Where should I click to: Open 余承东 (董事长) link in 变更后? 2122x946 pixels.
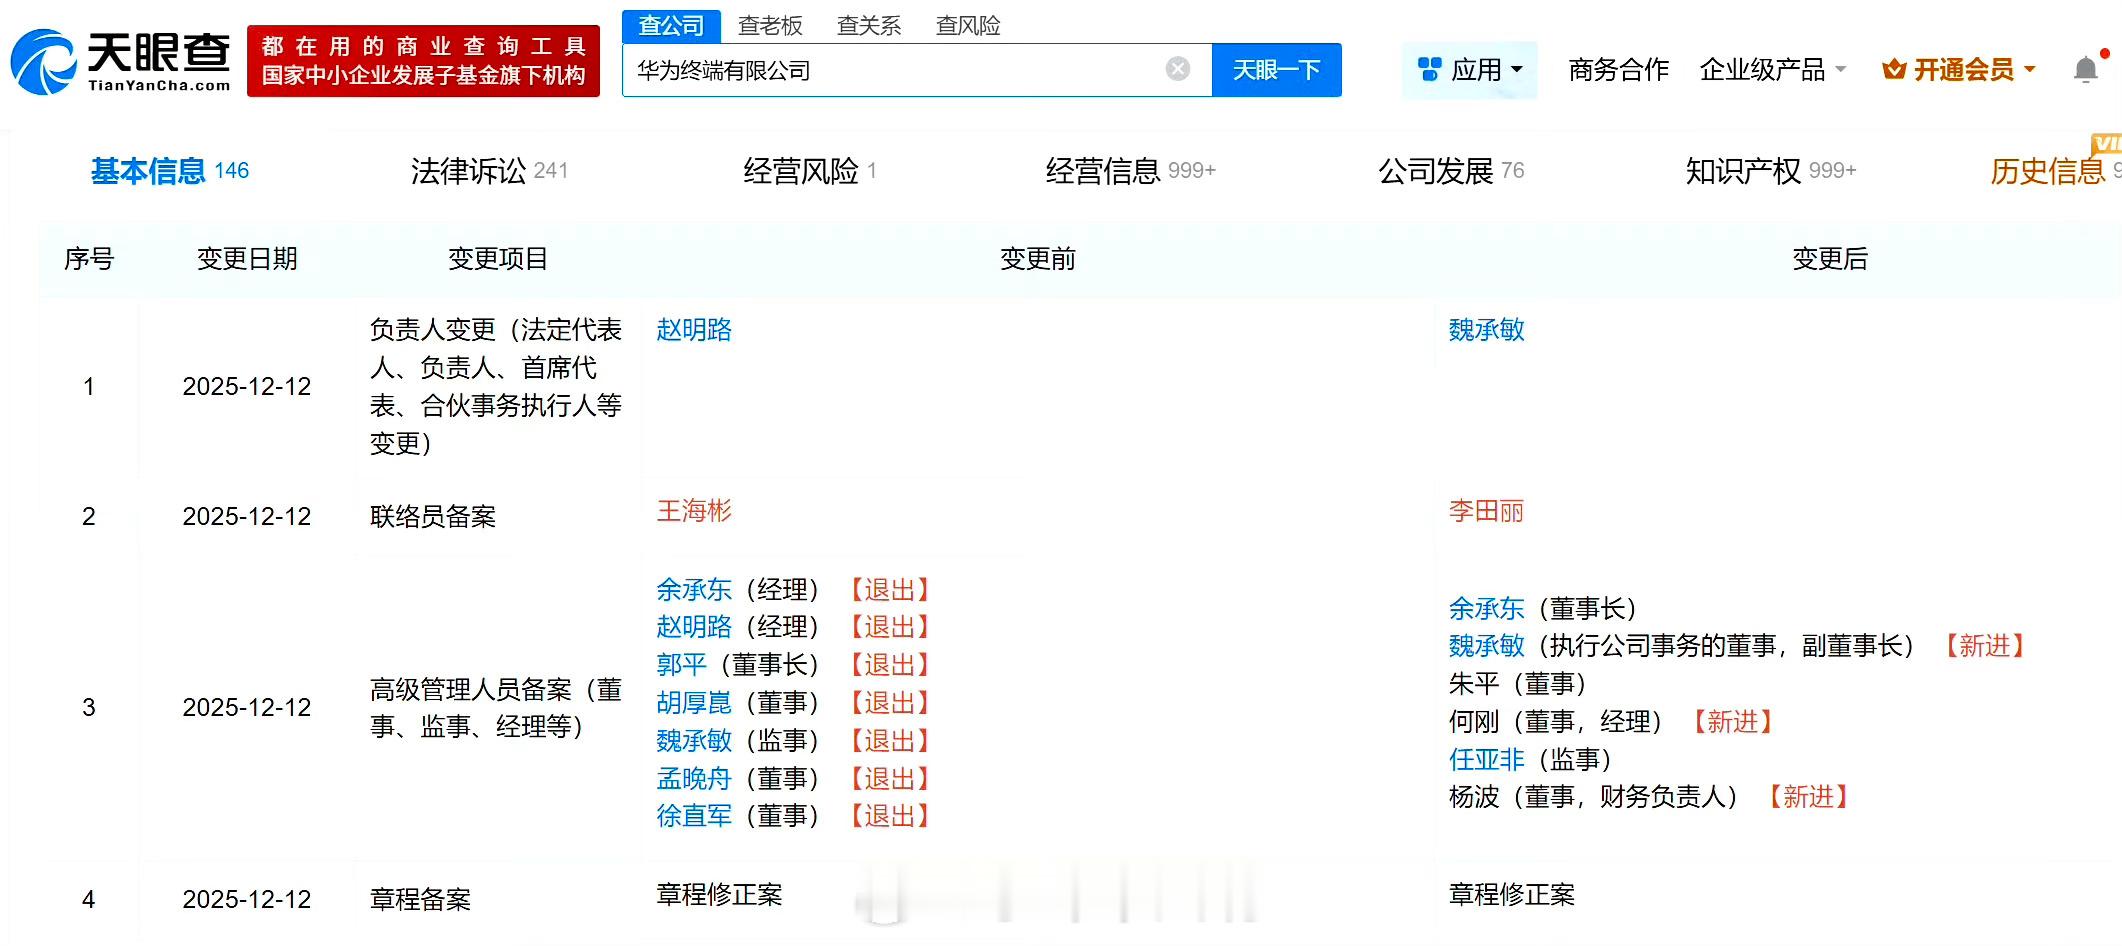[1486, 608]
